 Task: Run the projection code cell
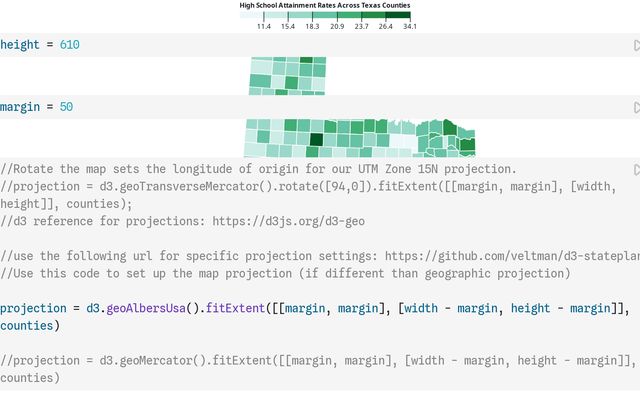(x=636, y=169)
